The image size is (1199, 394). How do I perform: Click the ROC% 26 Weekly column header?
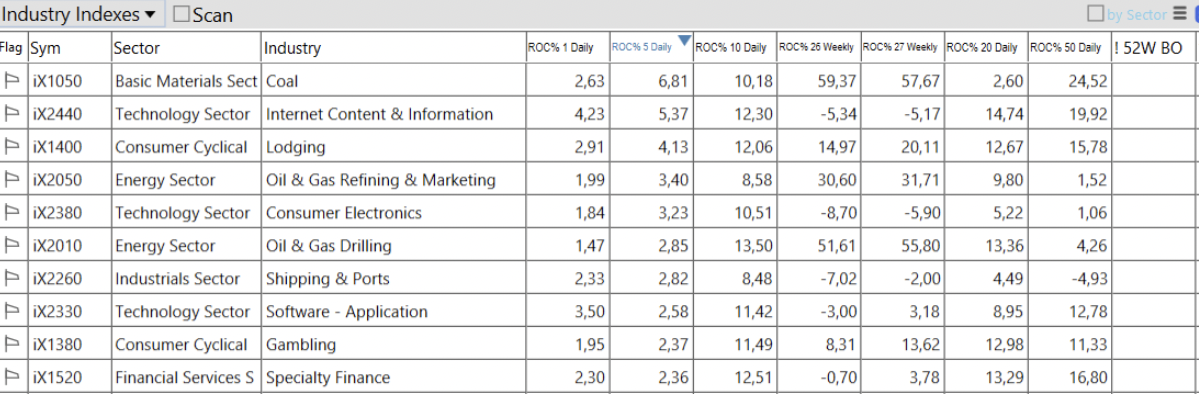pyautogui.click(x=819, y=47)
